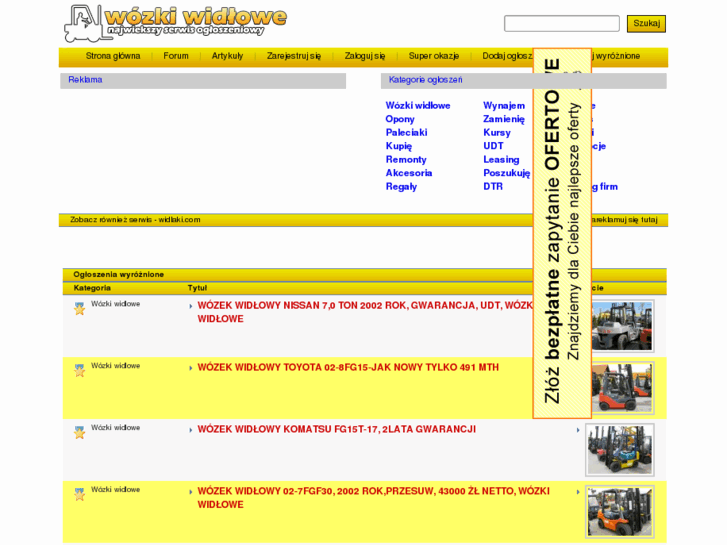The image size is (727, 545).
Task: Open 02-7FGF30 2002 rok listing title
Action: pos(373,498)
